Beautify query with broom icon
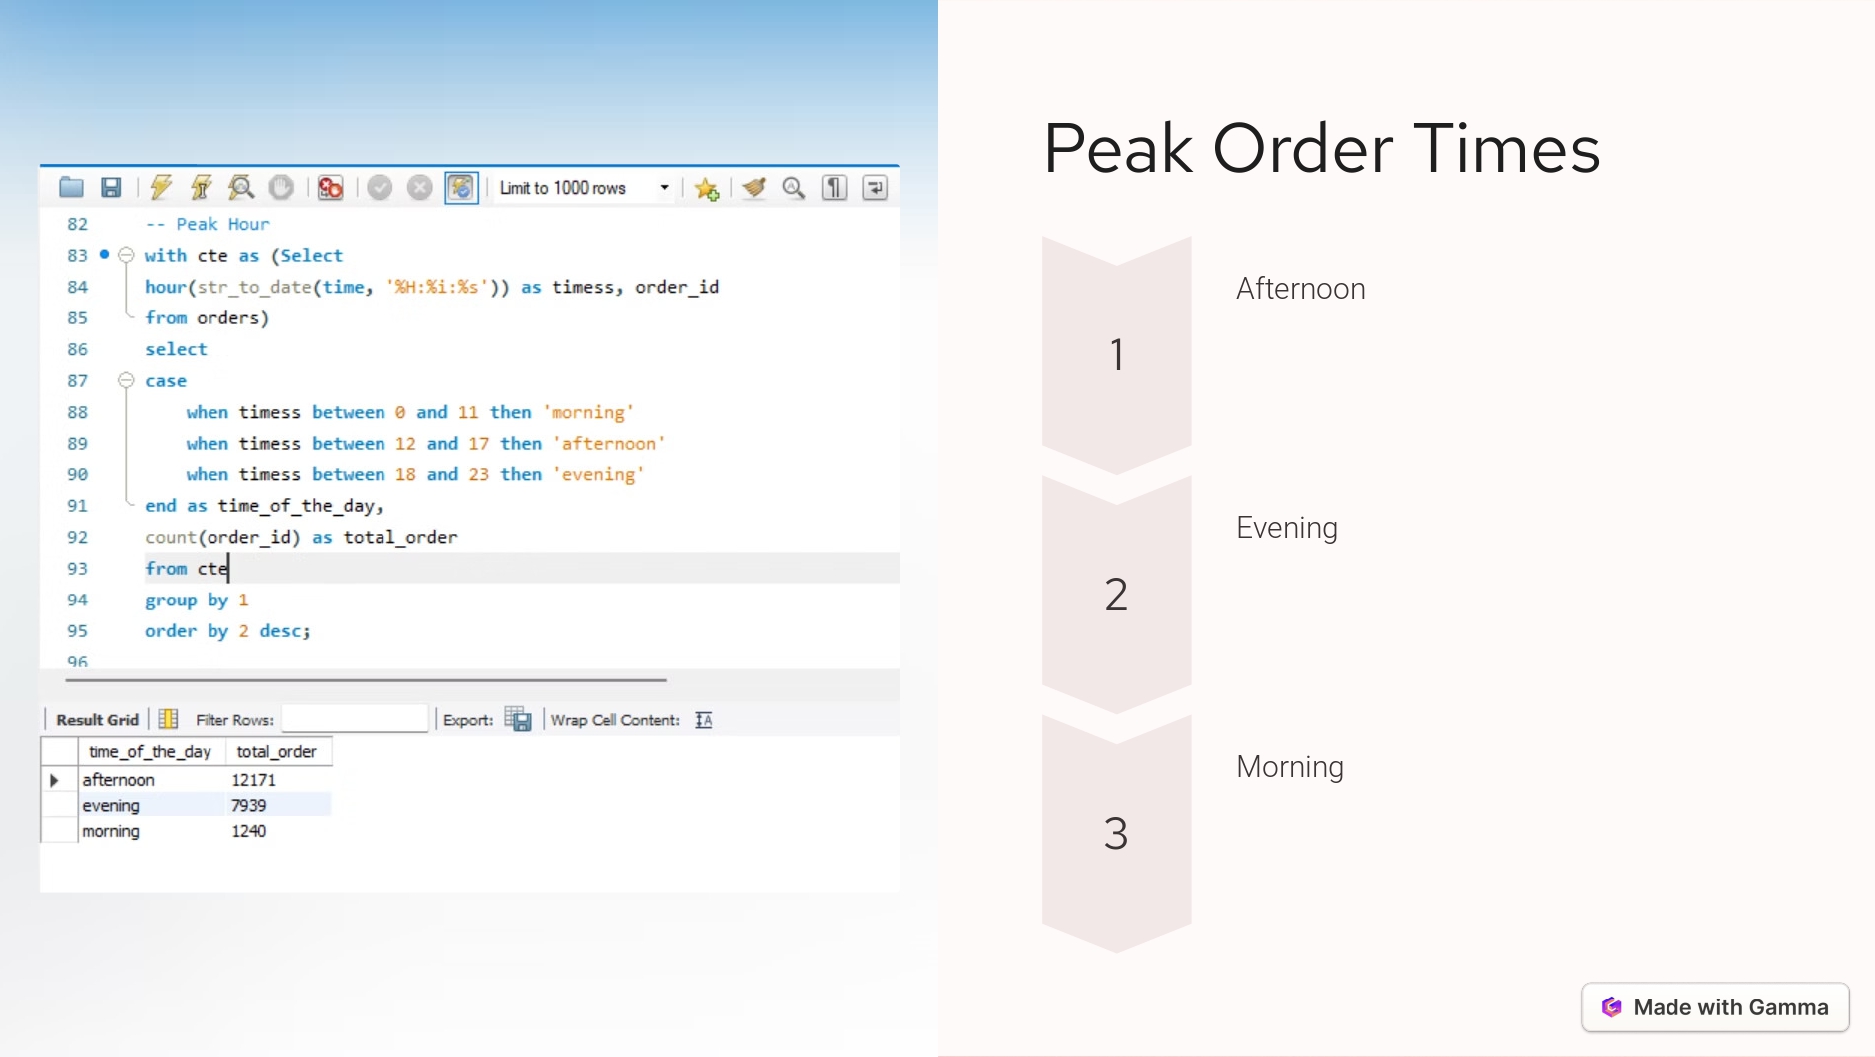The image size is (1875, 1057). point(754,187)
